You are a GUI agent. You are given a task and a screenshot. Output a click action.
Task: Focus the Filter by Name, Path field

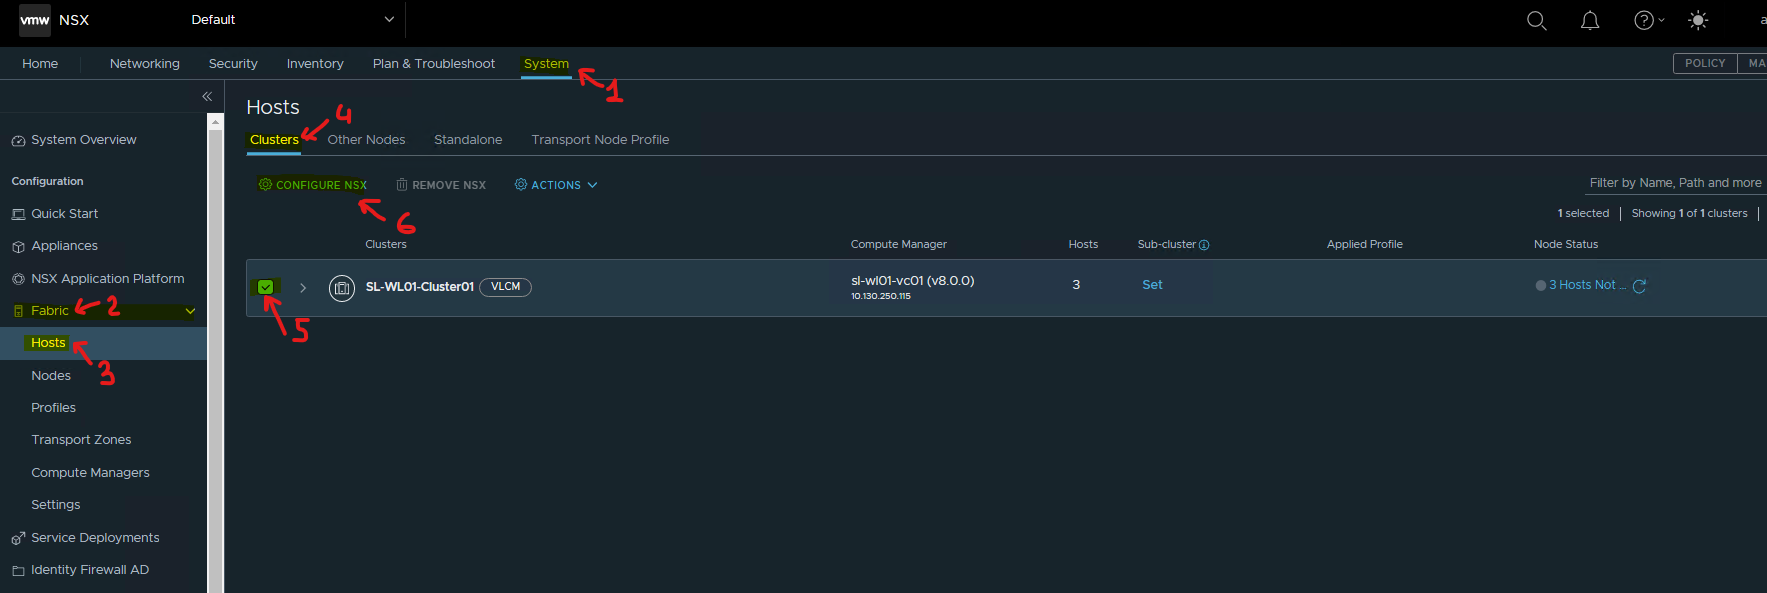(x=1675, y=183)
